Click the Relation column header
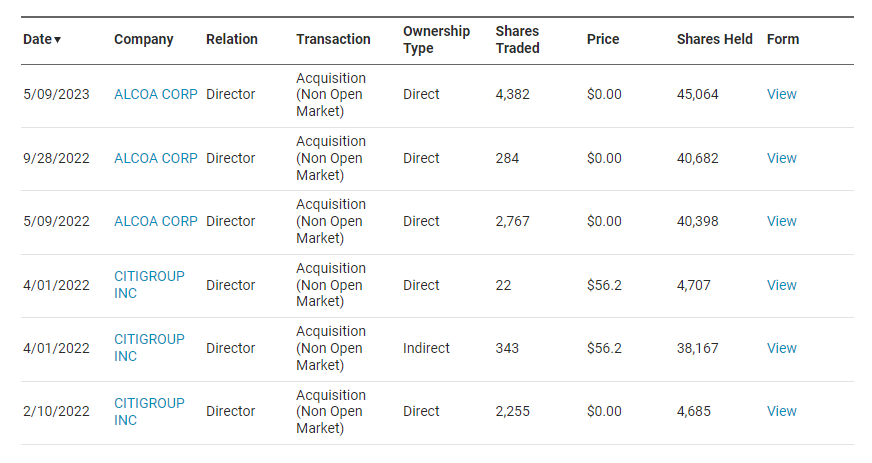872x463 pixels. click(x=232, y=39)
